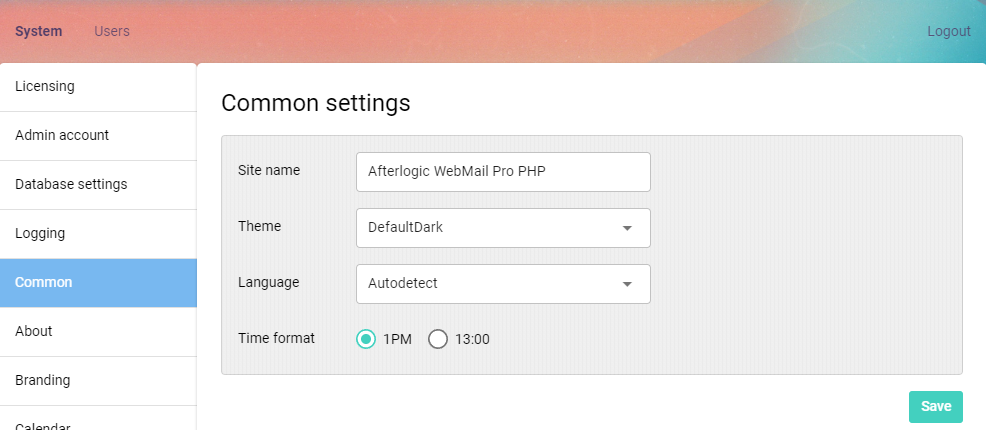
Task: Click the DefaultDark theme combo box
Action: pyautogui.click(x=490, y=228)
